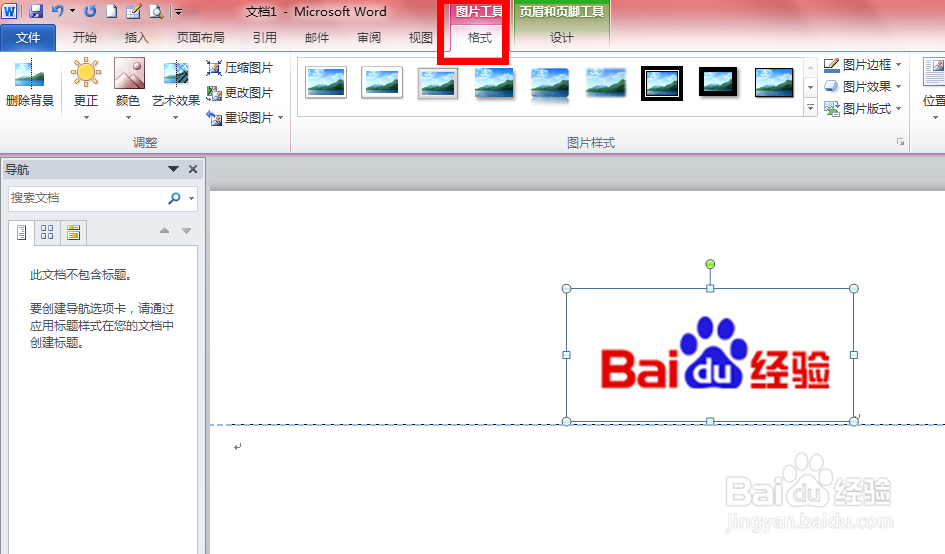Click the Redo icon in quick access toolbar
This screenshot has width=945, height=554.
coord(90,11)
